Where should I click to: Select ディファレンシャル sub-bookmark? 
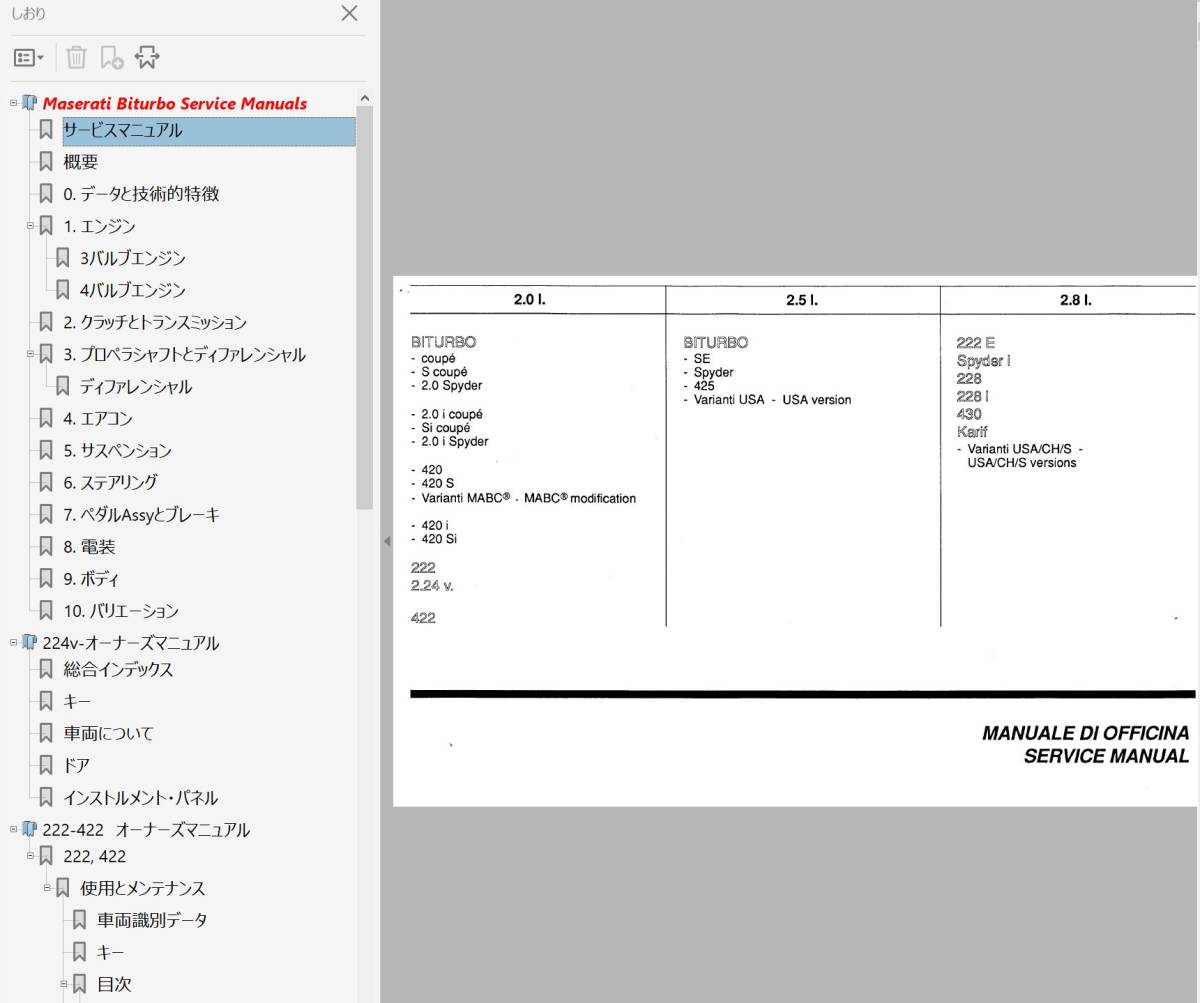pos(136,386)
